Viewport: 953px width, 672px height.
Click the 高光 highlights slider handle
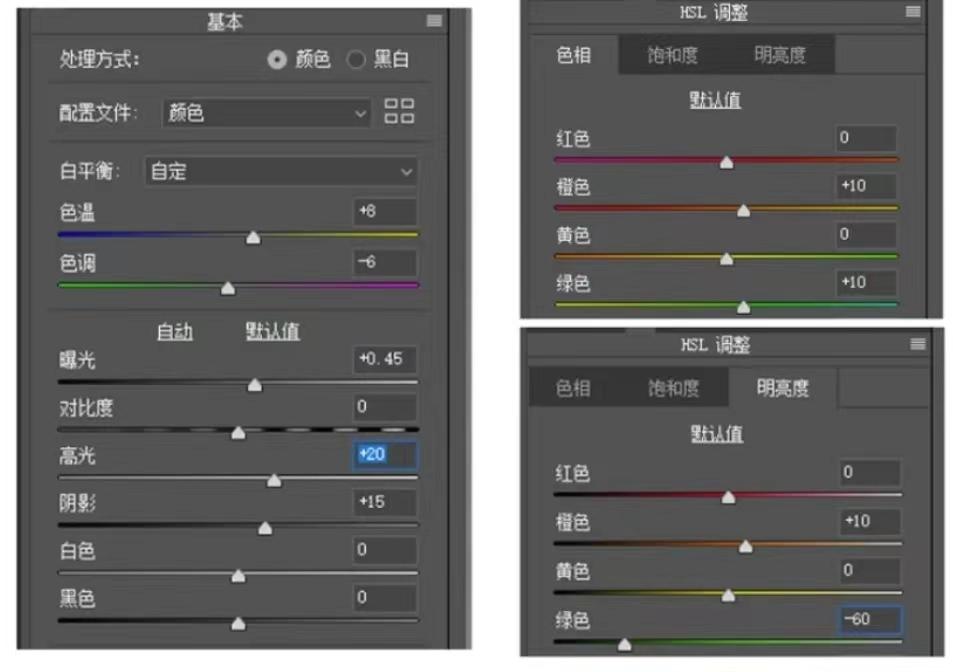click(274, 480)
